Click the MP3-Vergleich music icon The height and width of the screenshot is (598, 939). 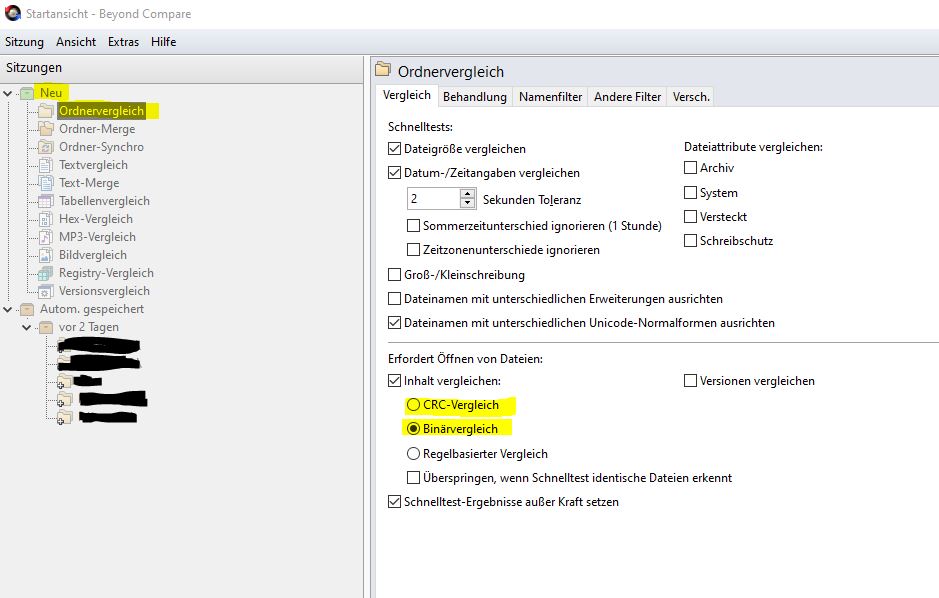point(46,237)
